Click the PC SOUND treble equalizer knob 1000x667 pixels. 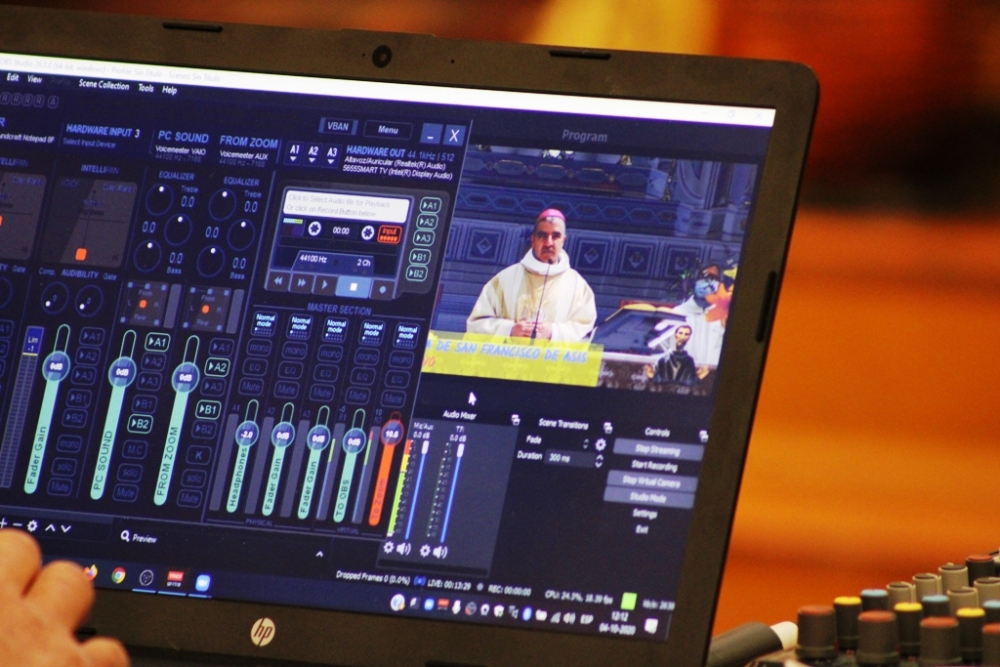[160, 199]
